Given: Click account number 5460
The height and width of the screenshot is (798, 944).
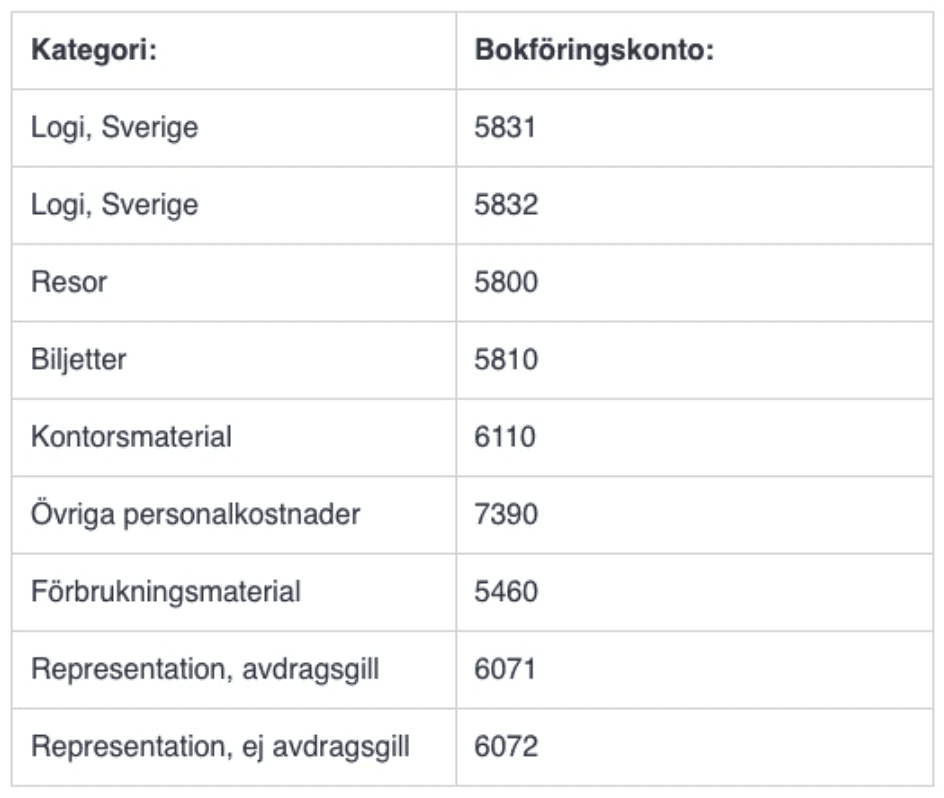Looking at the screenshot, I should 506,592.
